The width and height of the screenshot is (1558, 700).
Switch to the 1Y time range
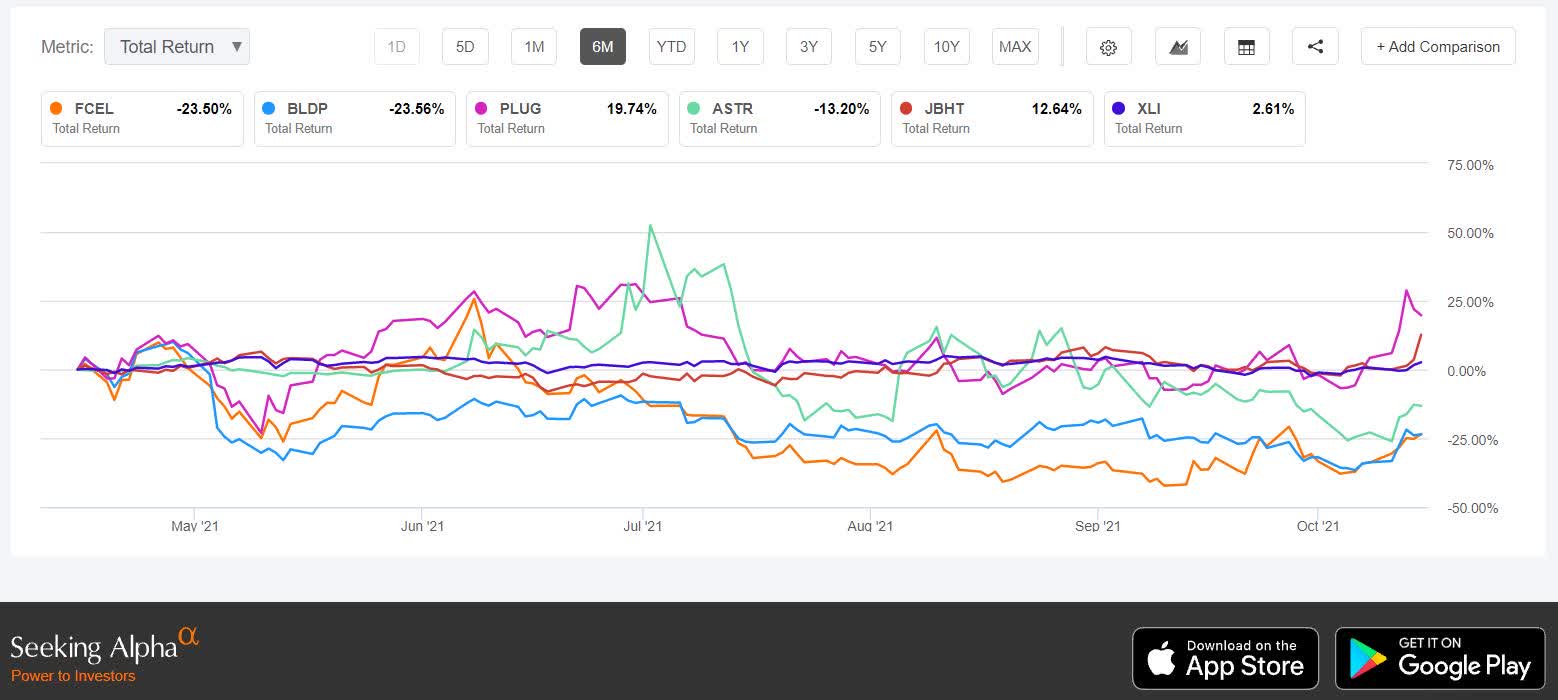tap(739, 46)
